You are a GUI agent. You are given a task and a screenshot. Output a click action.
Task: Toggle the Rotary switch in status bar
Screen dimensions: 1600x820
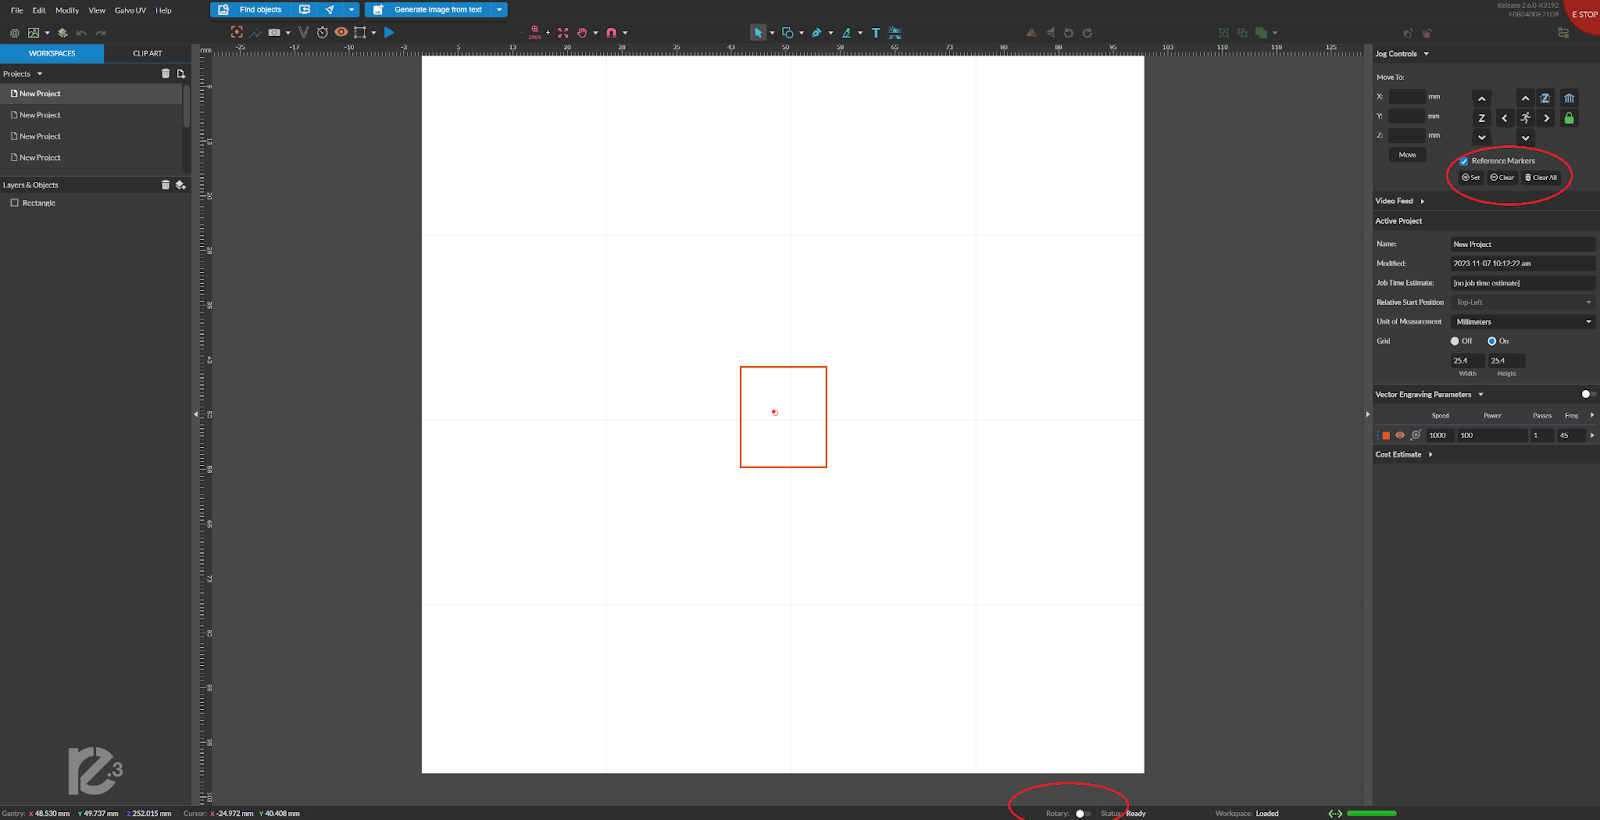pos(1082,814)
